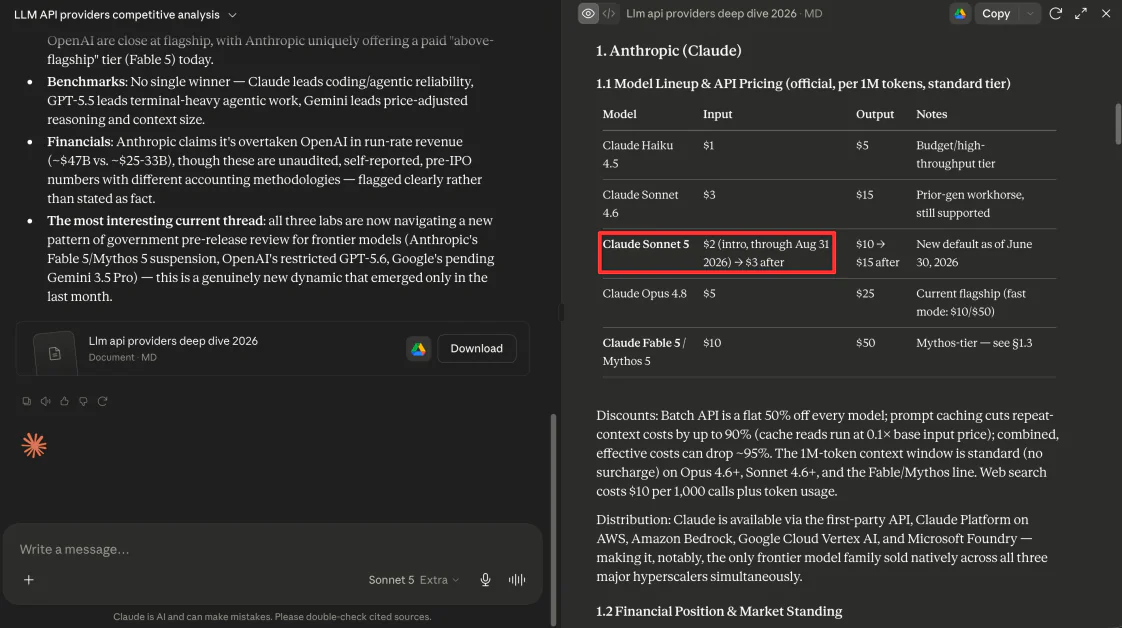Expand the document panel to fullscreen

click(1080, 14)
